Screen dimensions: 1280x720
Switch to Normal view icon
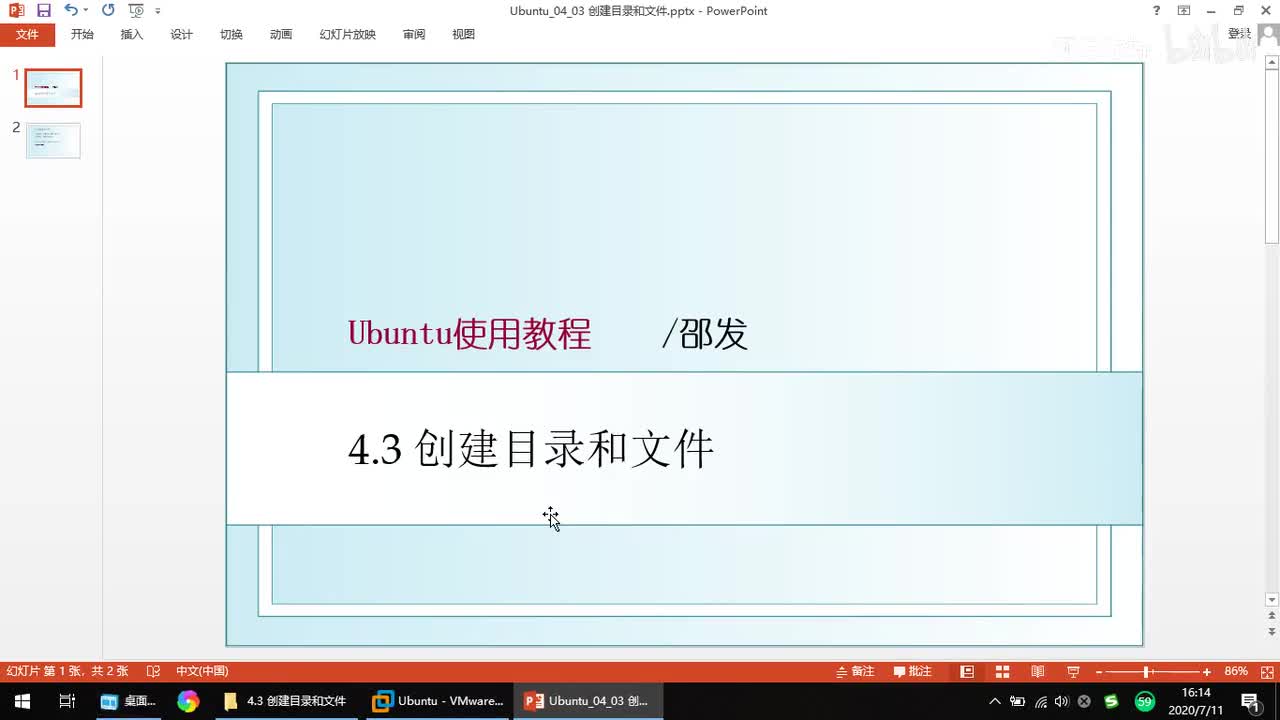click(967, 672)
